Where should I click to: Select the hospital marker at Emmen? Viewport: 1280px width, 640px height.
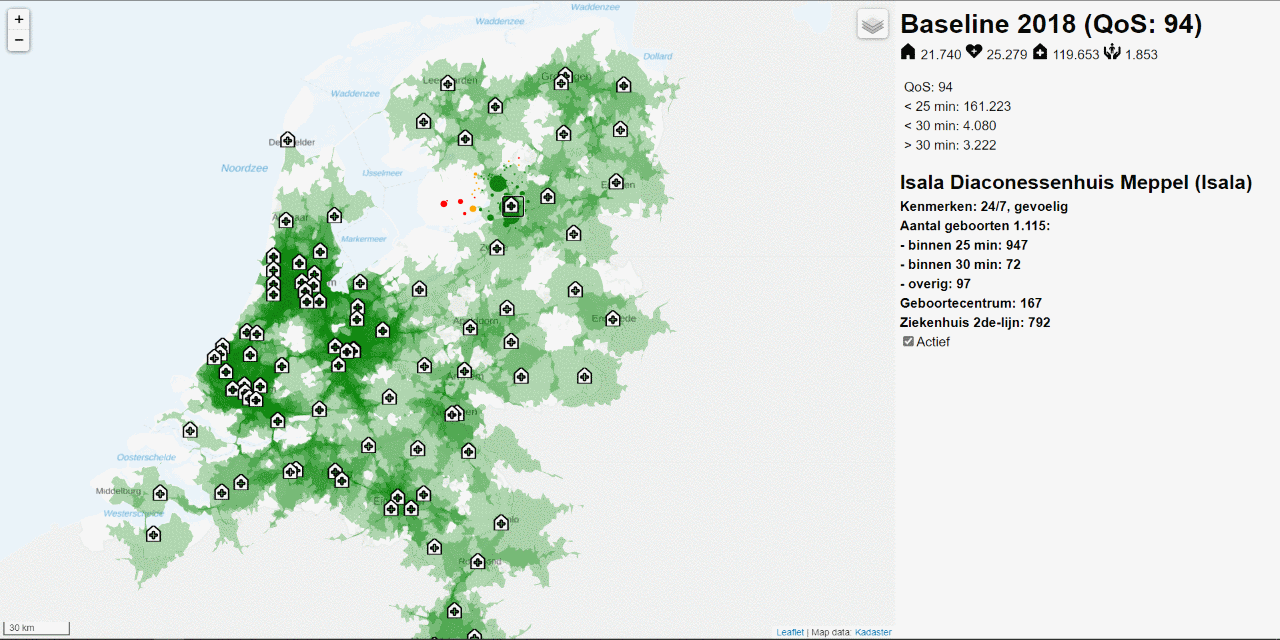coord(616,182)
